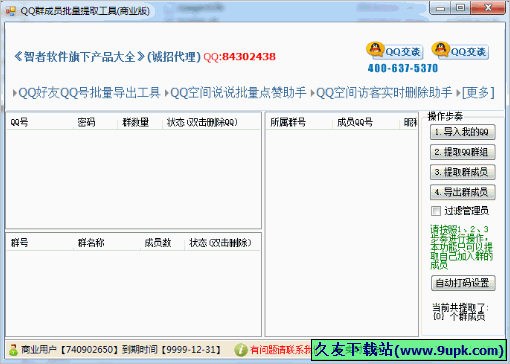
Task: Click the 当前共提取了 count label
Action: coord(460,312)
